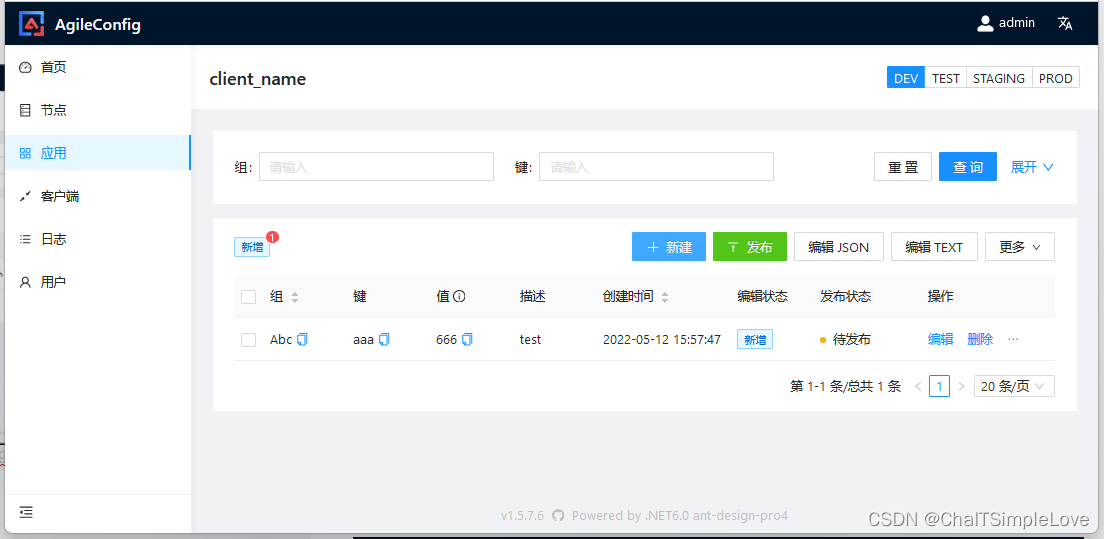This screenshot has width=1104, height=539.
Task: Click the 编辑 JSON button
Action: coord(839,247)
